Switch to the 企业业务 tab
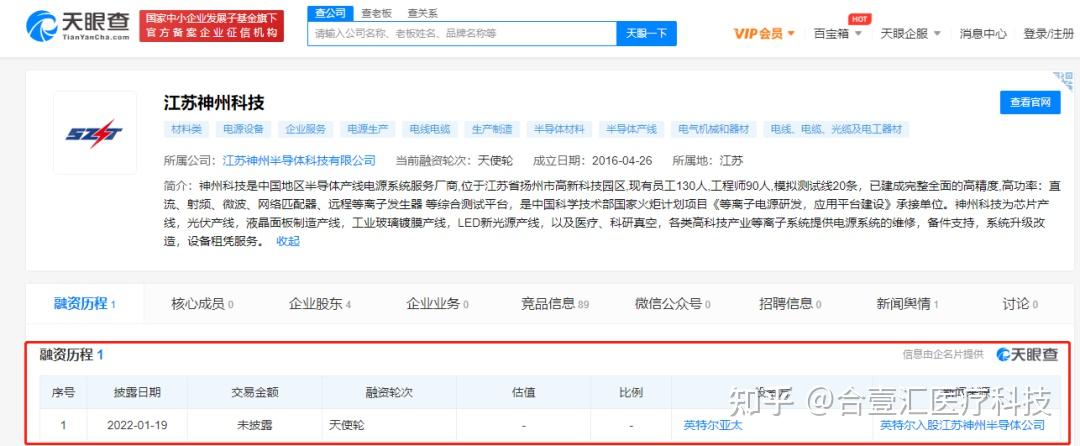Image resolution: width=1080 pixels, height=446 pixels. (x=437, y=304)
